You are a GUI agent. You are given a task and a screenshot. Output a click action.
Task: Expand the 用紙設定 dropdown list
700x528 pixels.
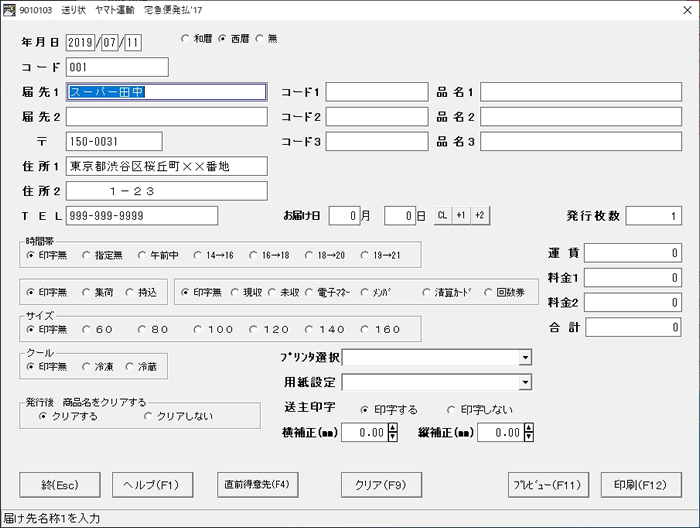tap(525, 382)
